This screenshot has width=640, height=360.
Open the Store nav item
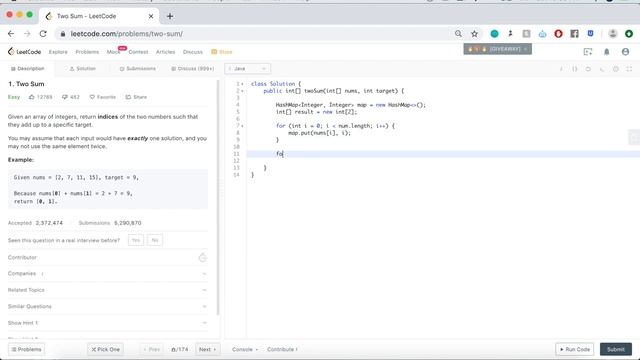coord(222,52)
